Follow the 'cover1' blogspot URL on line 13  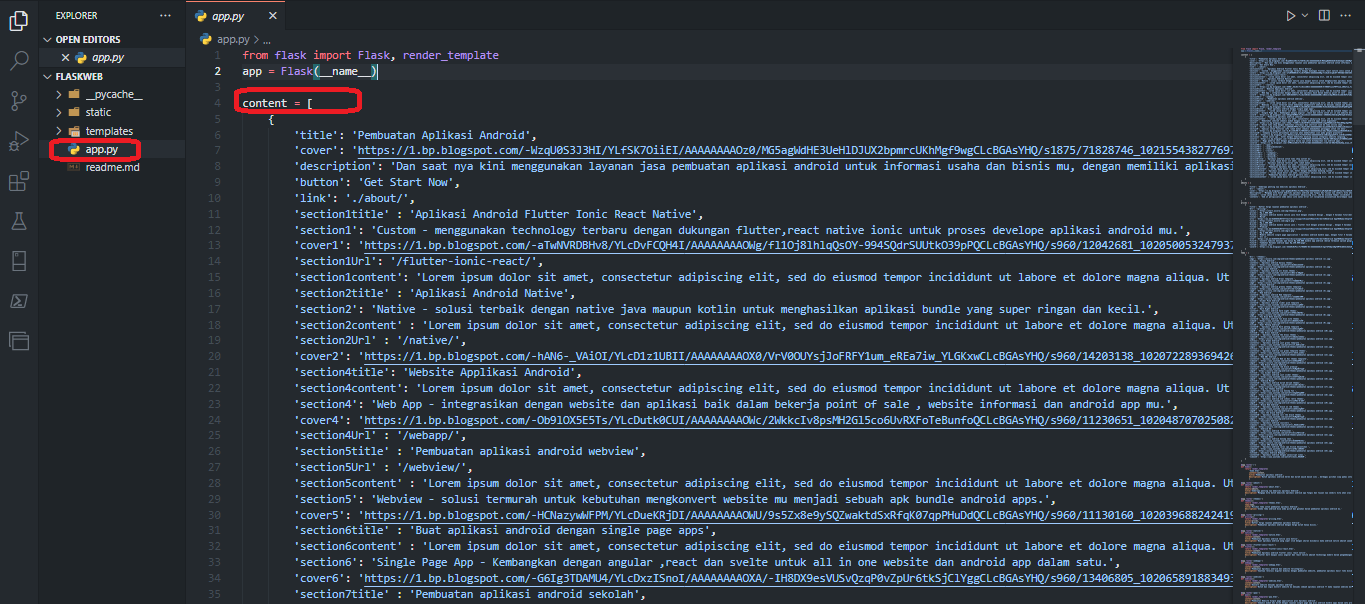pos(800,245)
